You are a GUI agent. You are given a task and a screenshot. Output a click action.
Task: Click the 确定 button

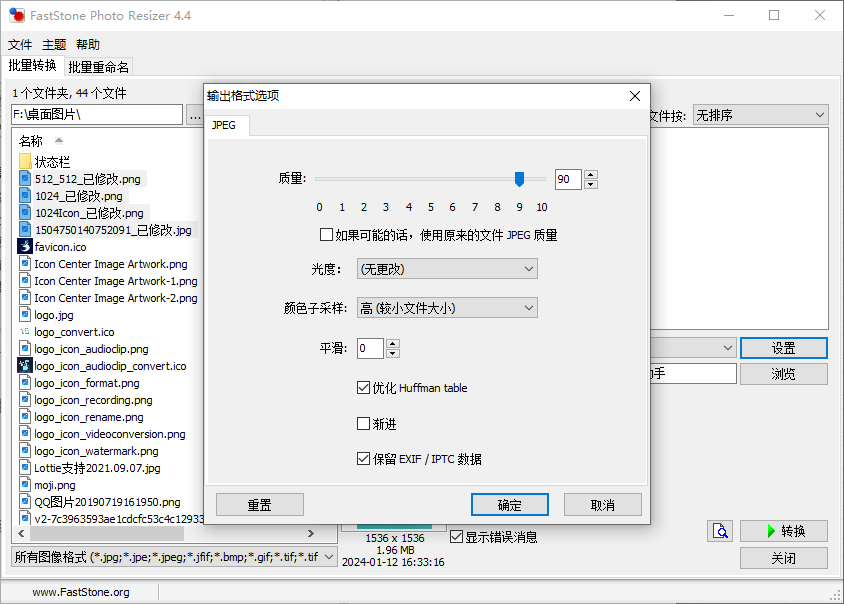coord(509,505)
